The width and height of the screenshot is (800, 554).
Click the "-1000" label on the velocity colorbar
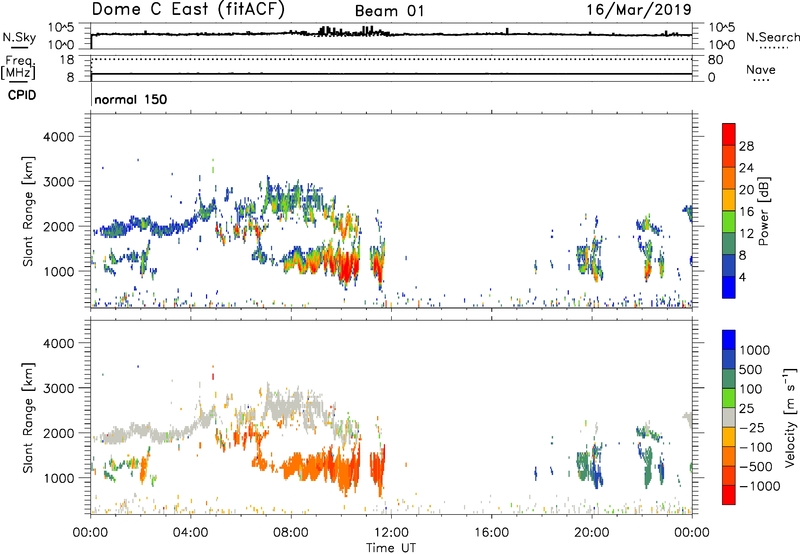[x=760, y=486]
